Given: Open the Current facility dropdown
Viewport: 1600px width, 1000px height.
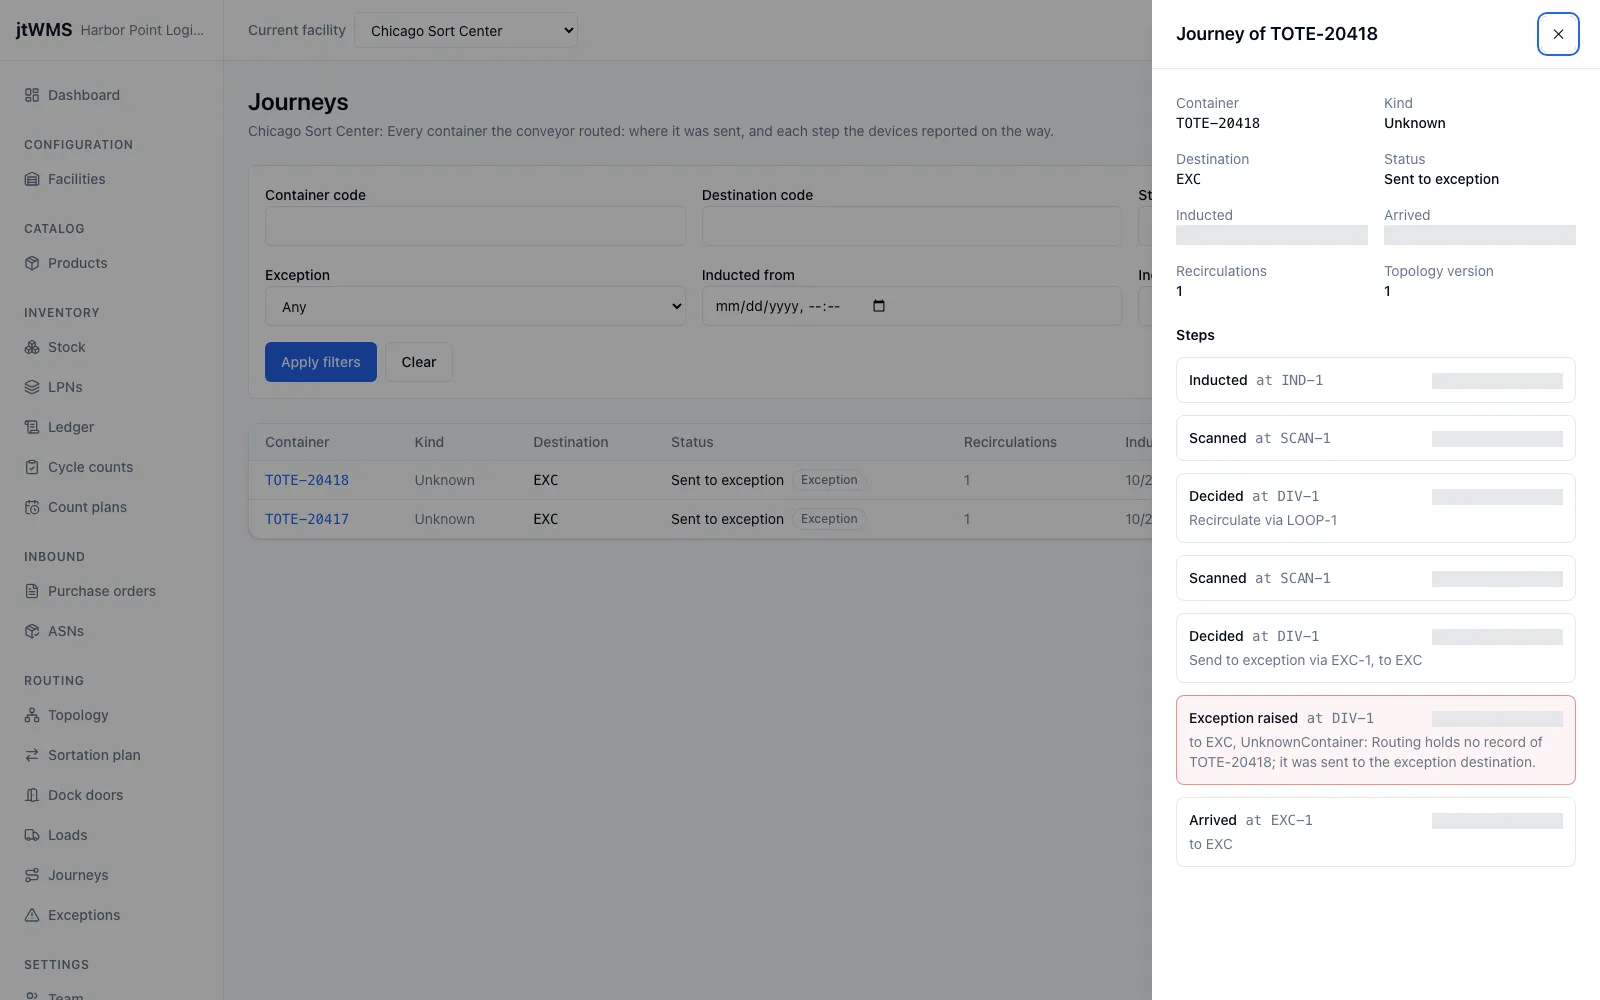Looking at the screenshot, I should pyautogui.click(x=466, y=31).
